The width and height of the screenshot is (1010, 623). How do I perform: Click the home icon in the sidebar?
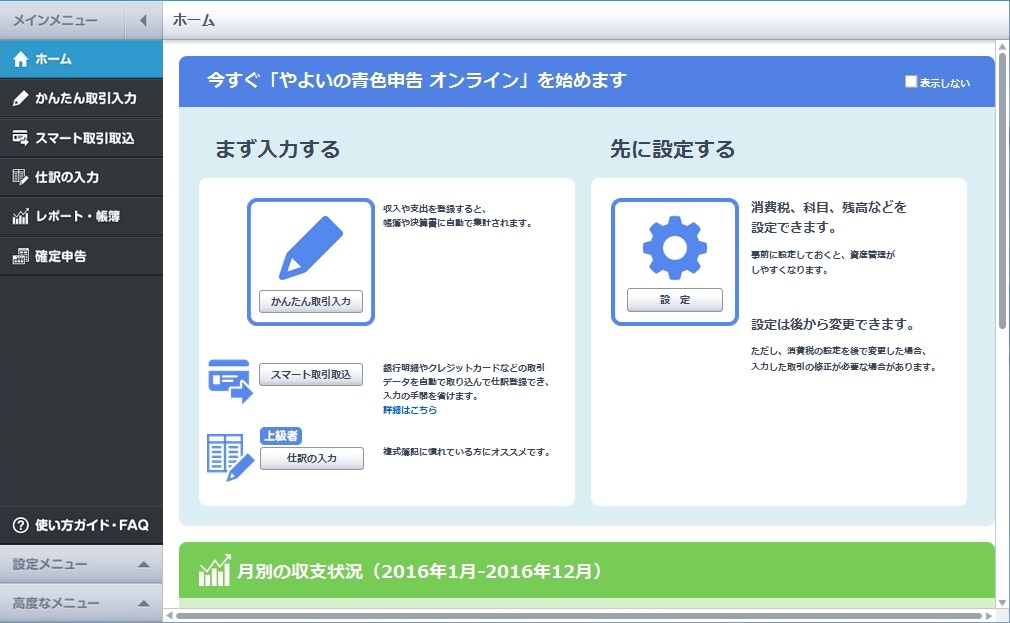point(21,59)
